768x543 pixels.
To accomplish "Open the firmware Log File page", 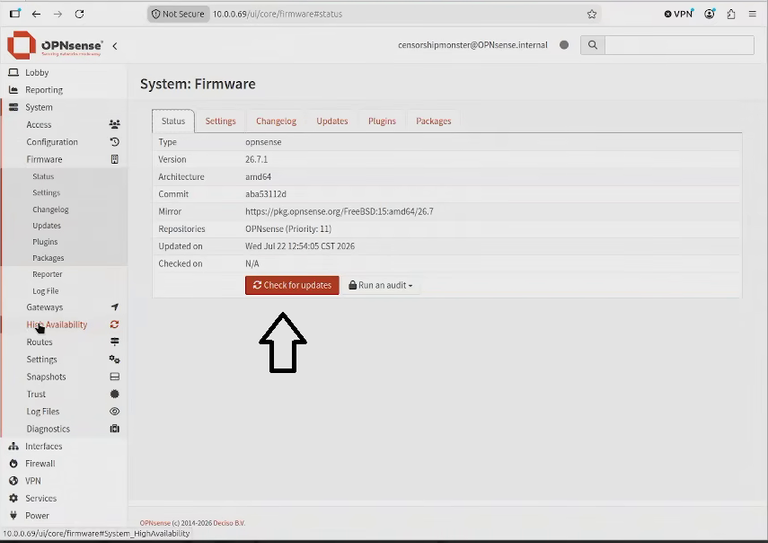I will click(46, 291).
